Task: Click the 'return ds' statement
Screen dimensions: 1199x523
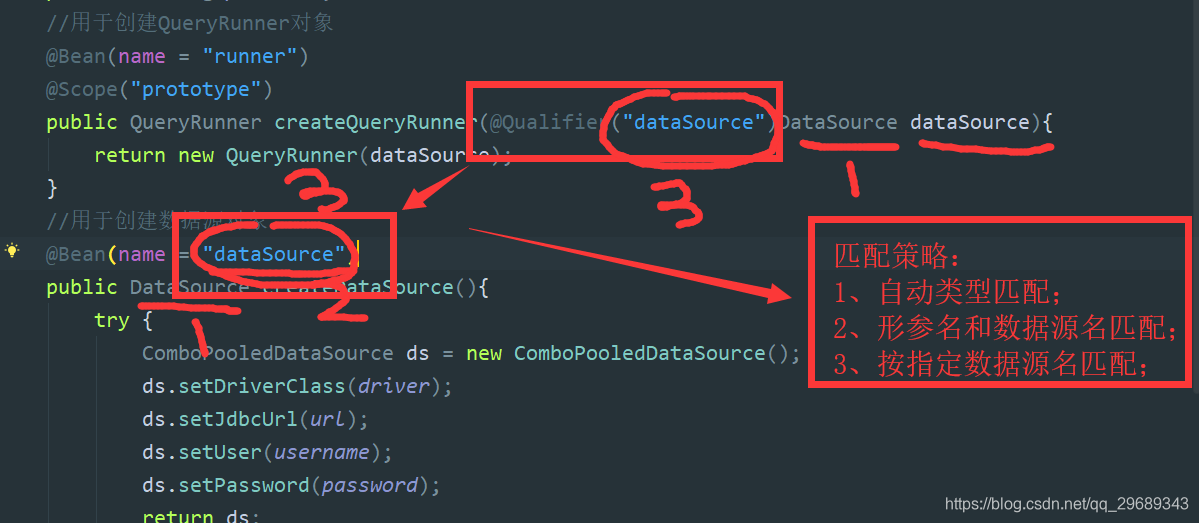Action: click(x=200, y=516)
